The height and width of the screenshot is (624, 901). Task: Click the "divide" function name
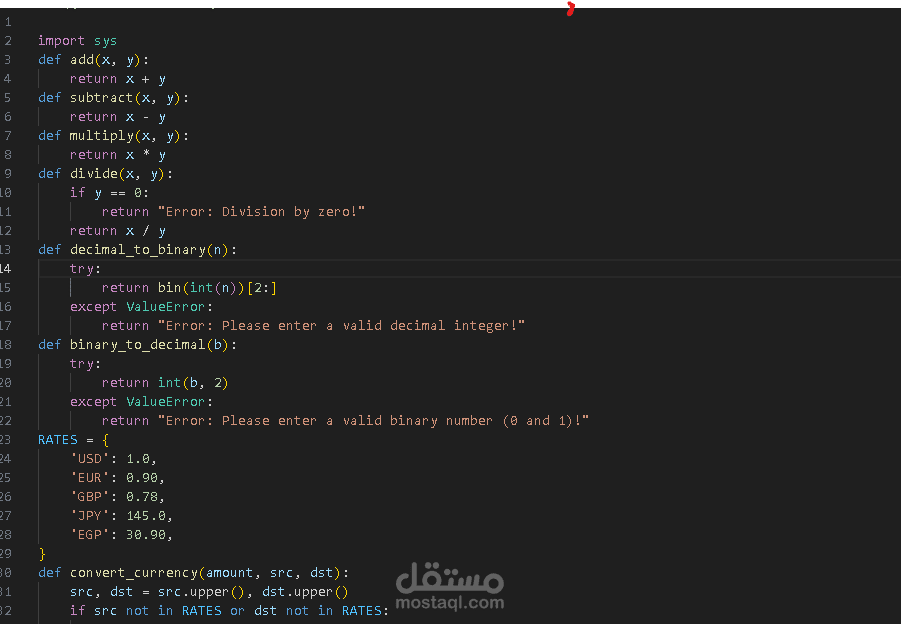click(94, 174)
